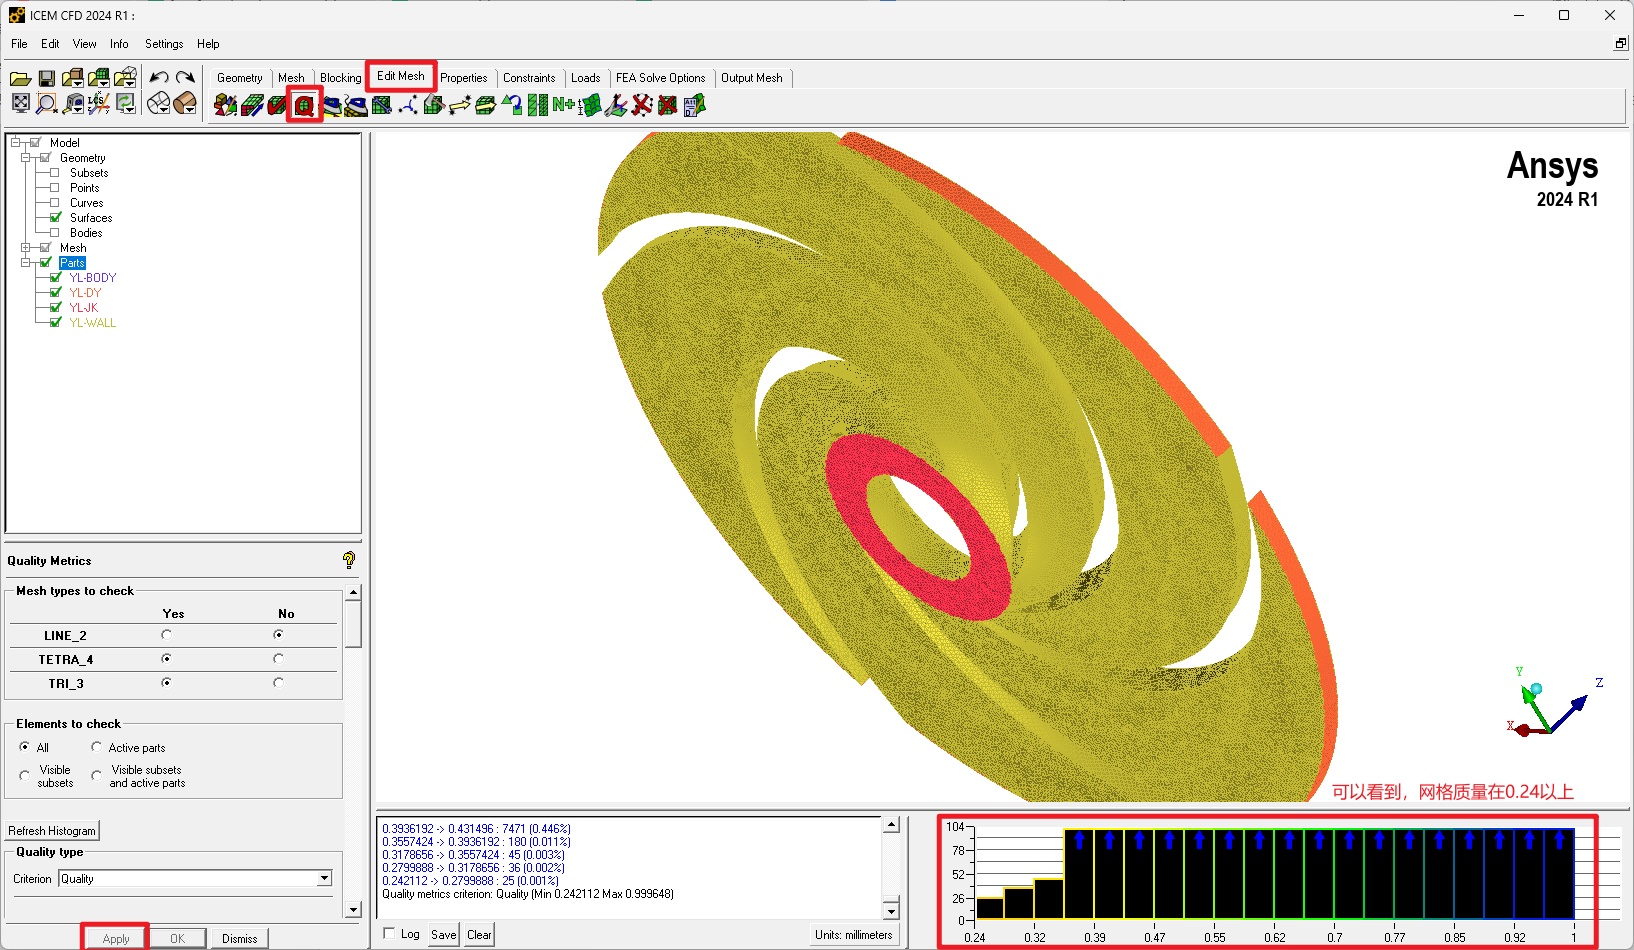The width and height of the screenshot is (1634, 950).
Task: Click Clear in the message log
Action: [480, 934]
